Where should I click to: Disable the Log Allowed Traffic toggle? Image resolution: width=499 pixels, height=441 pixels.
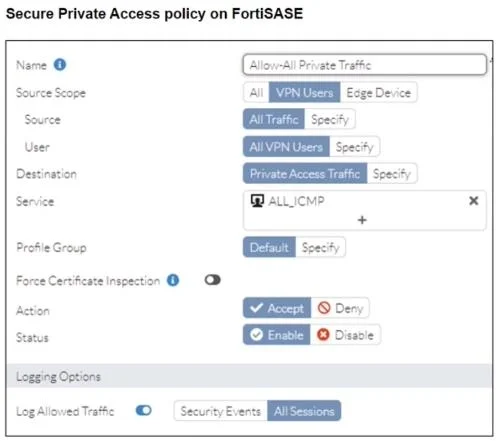144,410
